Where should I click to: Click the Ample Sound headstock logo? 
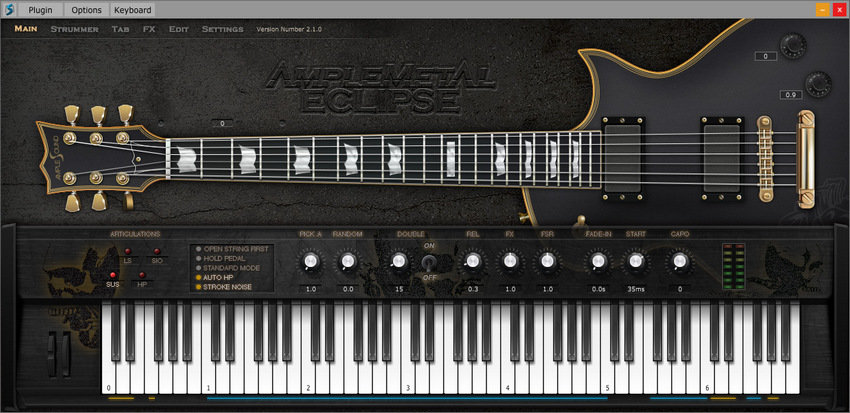(x=54, y=158)
